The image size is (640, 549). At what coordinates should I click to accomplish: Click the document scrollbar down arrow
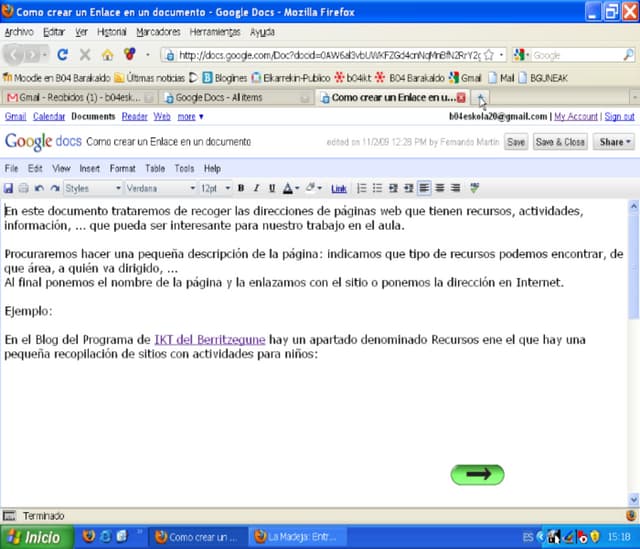coord(633,499)
